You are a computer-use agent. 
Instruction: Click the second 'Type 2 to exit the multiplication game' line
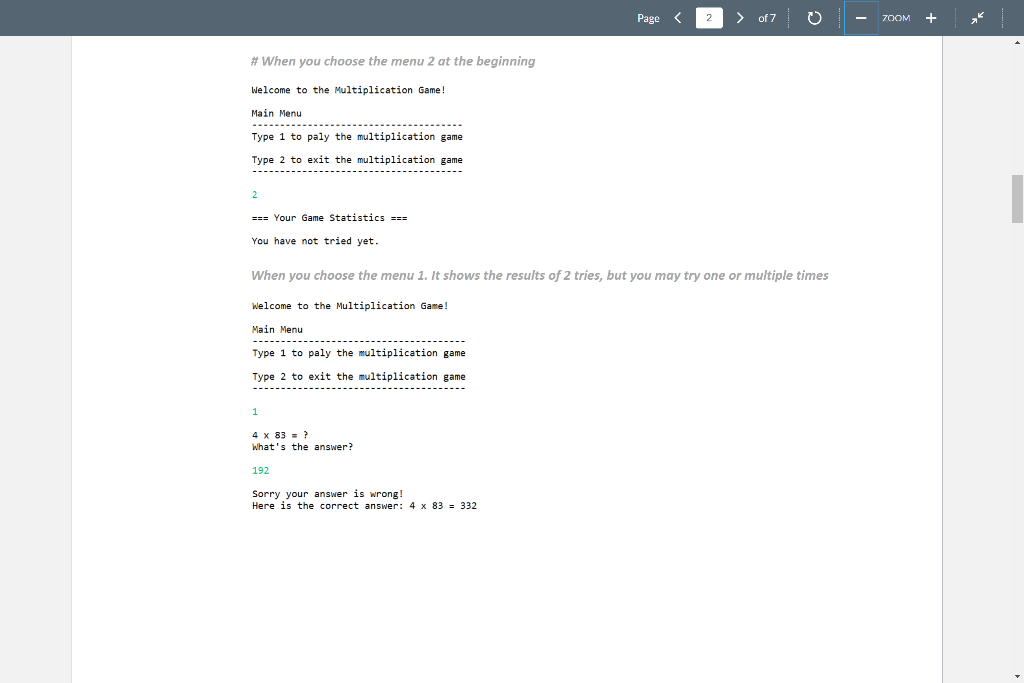point(359,377)
